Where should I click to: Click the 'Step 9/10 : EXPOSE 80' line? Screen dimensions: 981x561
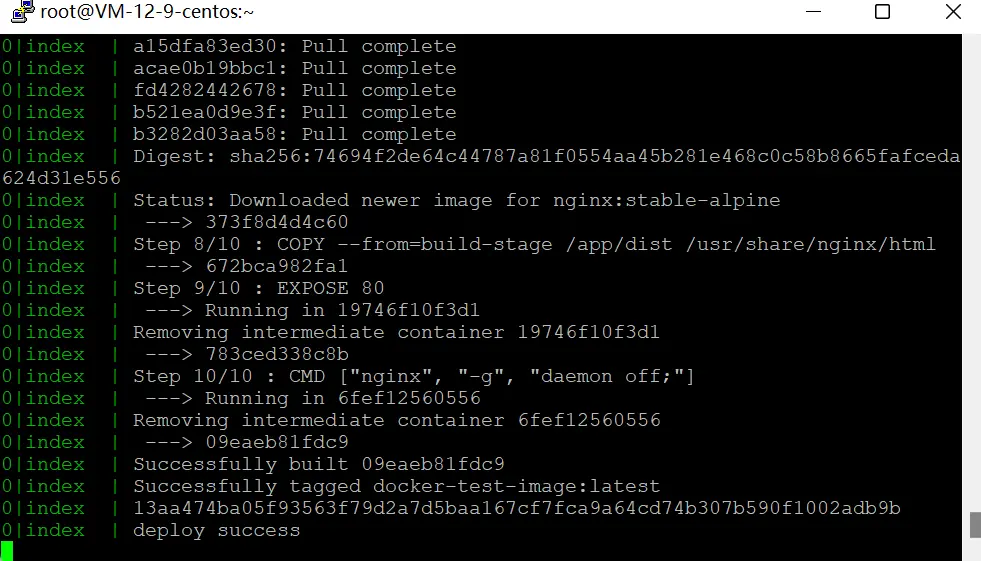(x=258, y=288)
